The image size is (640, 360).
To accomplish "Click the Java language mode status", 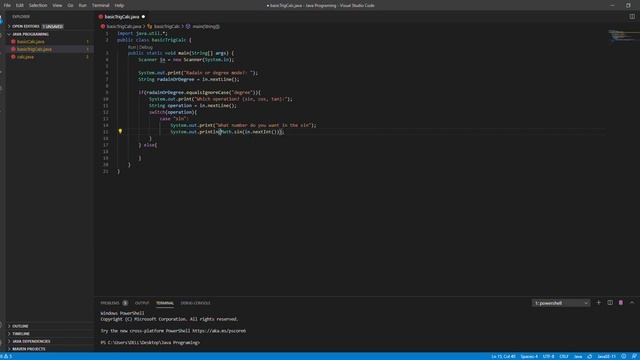I will [578, 356].
